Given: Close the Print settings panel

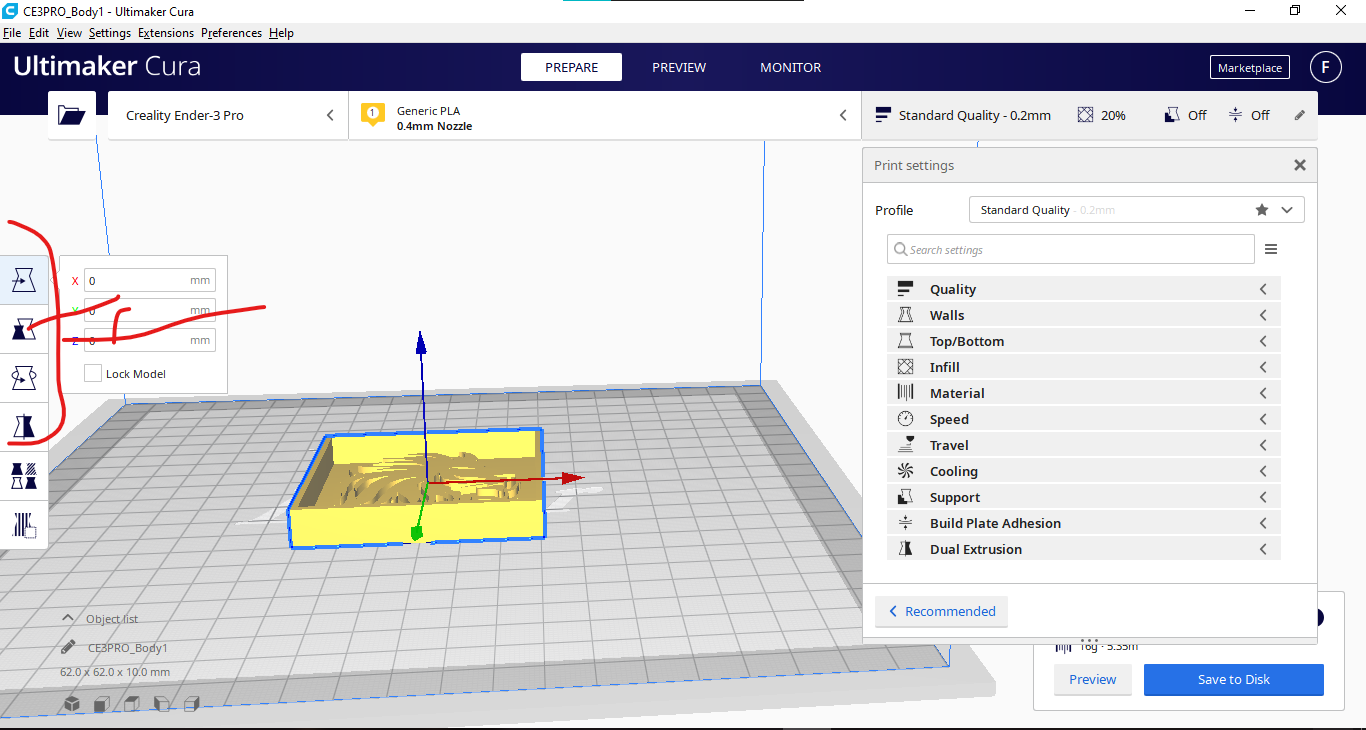Looking at the screenshot, I should tap(1300, 165).
